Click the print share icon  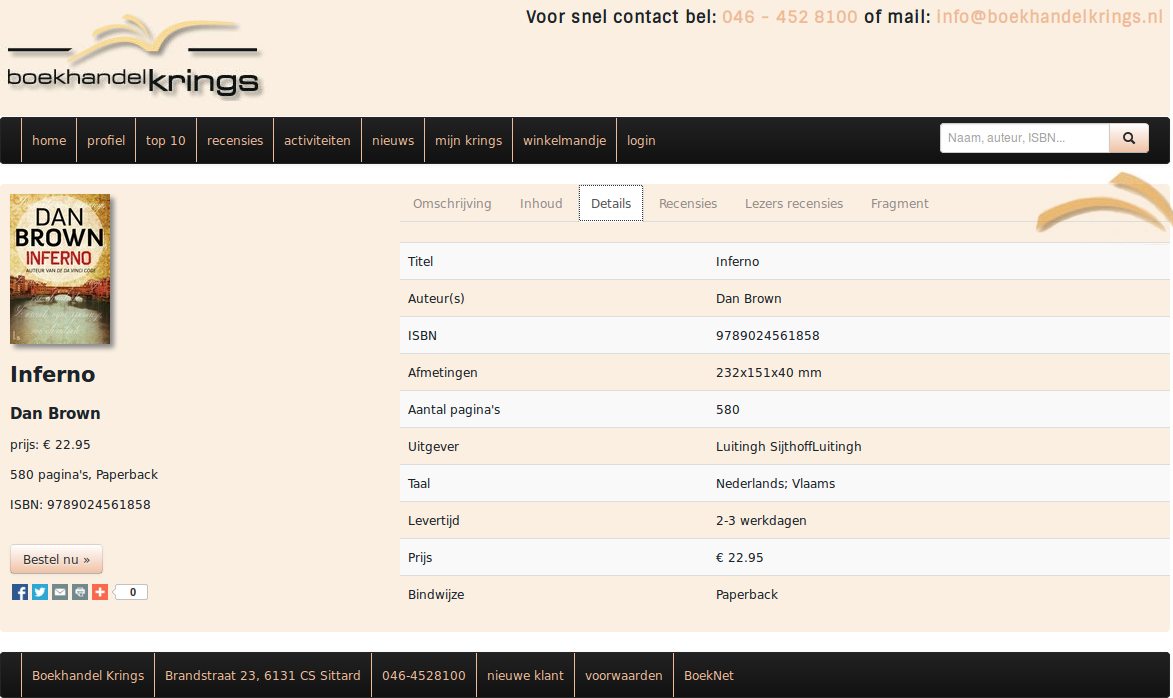(80, 593)
